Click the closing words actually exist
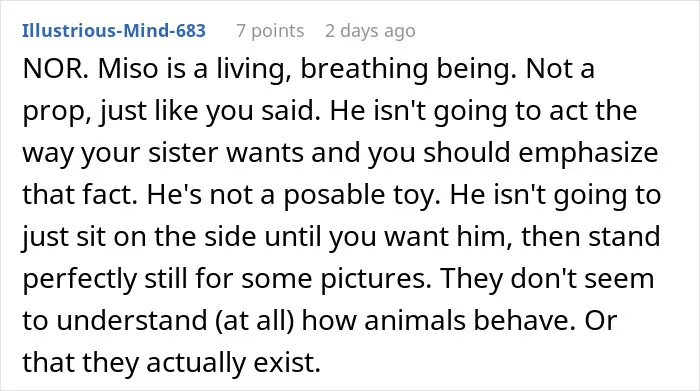 coord(233,363)
